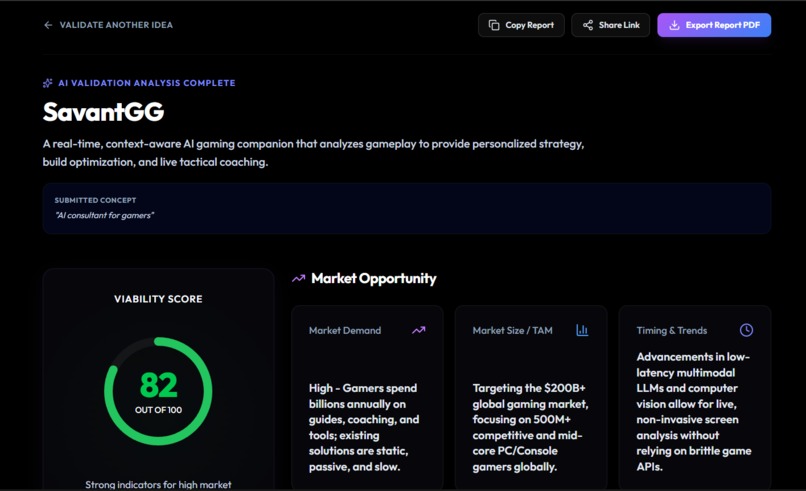Click the real-time AI gaming companion description

313,153
